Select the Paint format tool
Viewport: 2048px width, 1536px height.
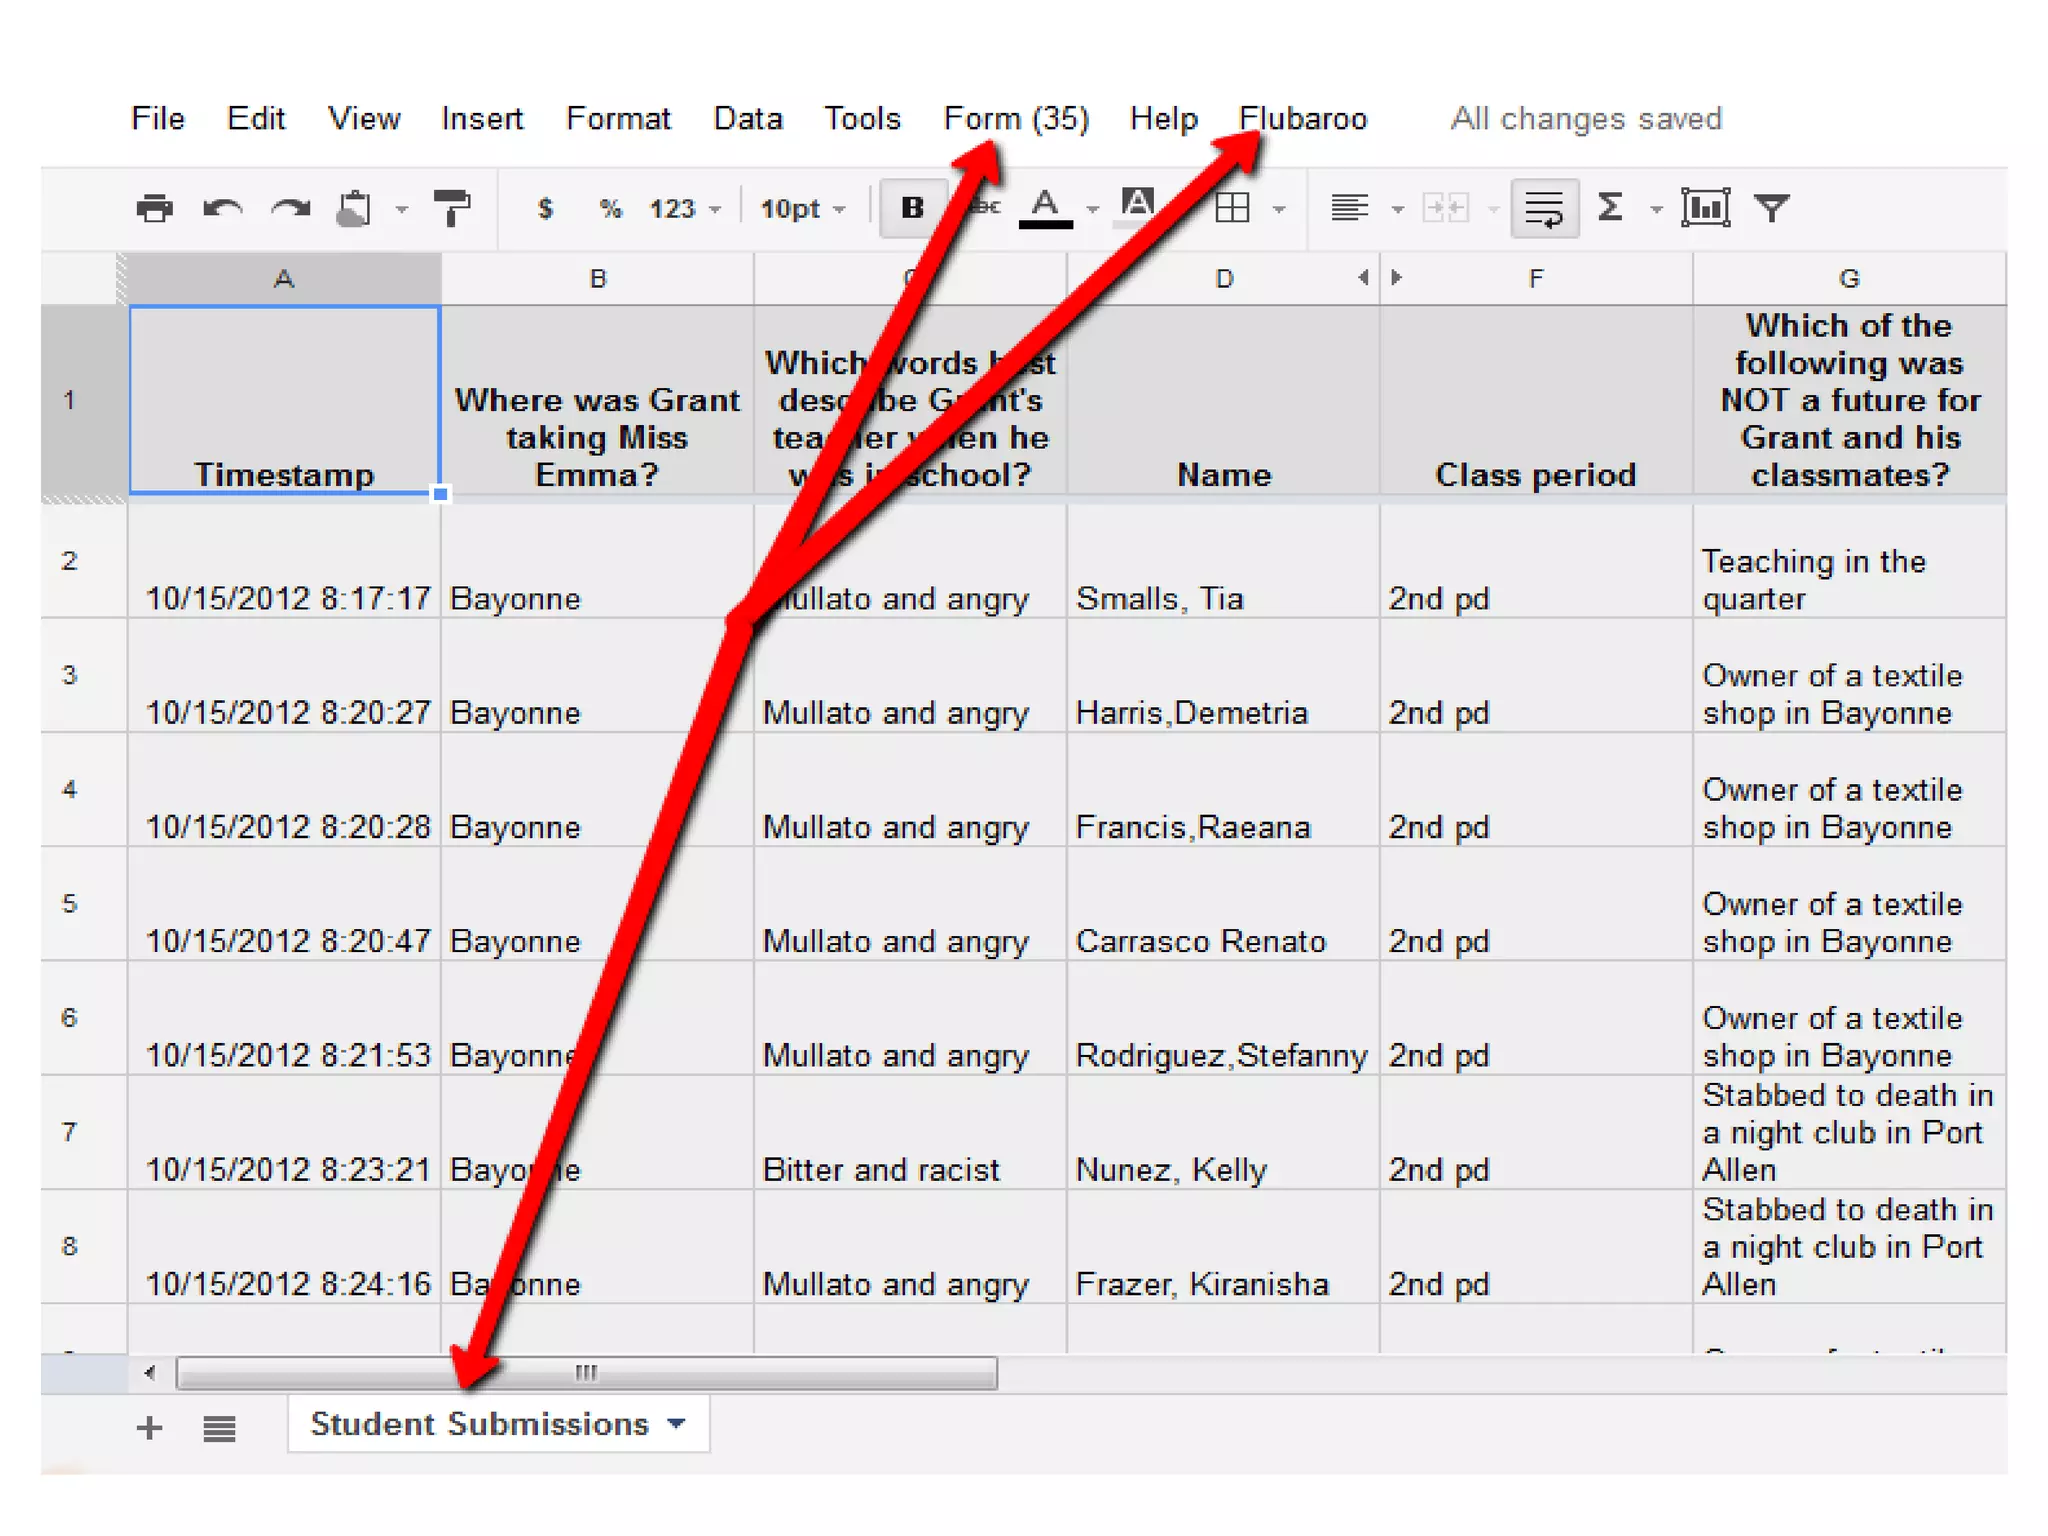(452, 208)
